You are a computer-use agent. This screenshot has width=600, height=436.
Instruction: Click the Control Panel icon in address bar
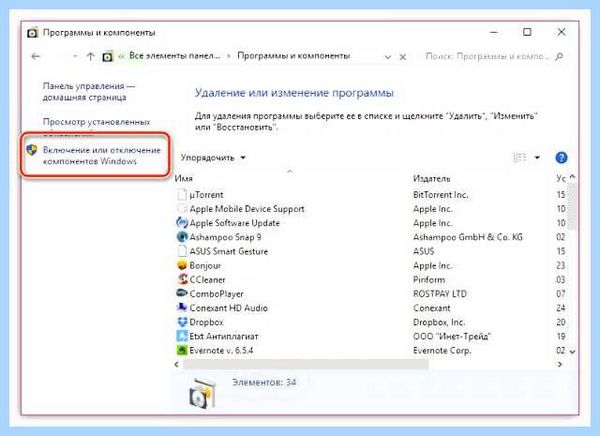click(x=108, y=57)
